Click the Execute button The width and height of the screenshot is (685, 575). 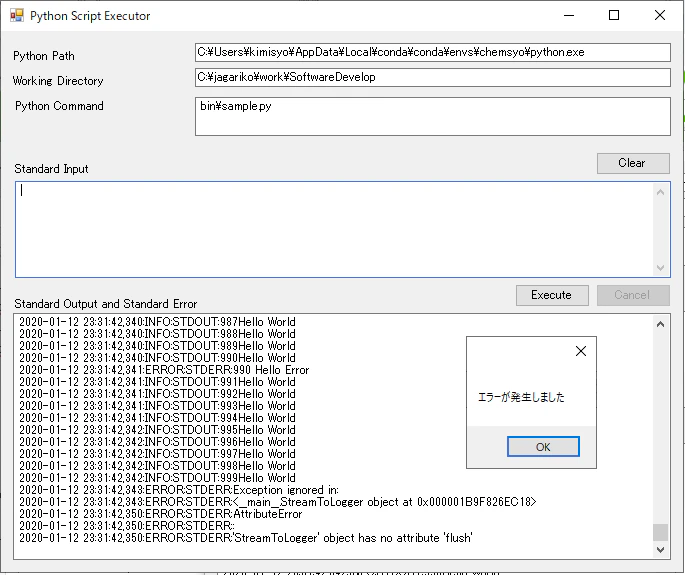[x=552, y=295]
